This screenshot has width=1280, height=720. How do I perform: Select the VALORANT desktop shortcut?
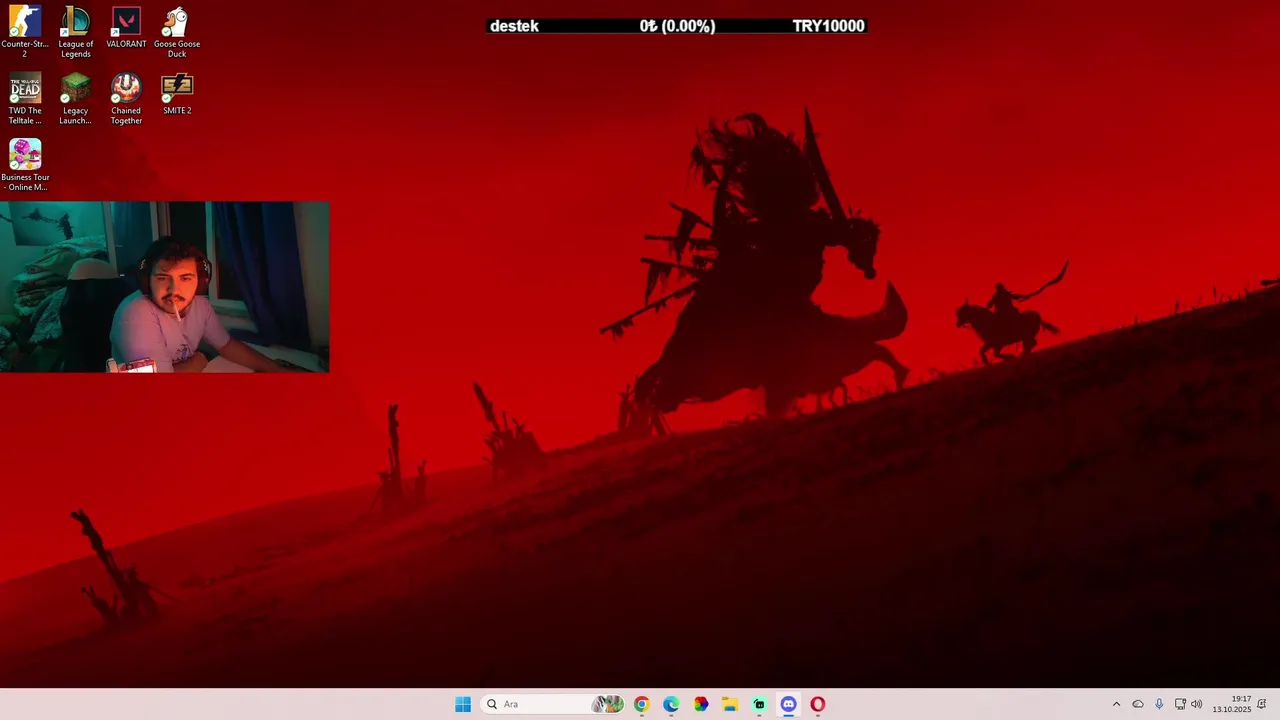click(126, 28)
